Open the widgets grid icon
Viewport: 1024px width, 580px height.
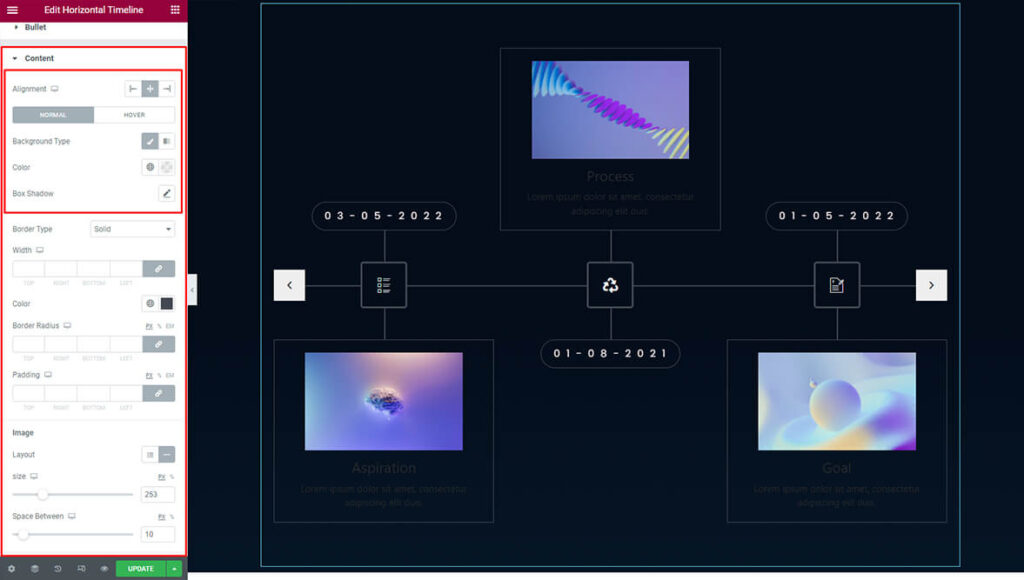click(x=175, y=9)
